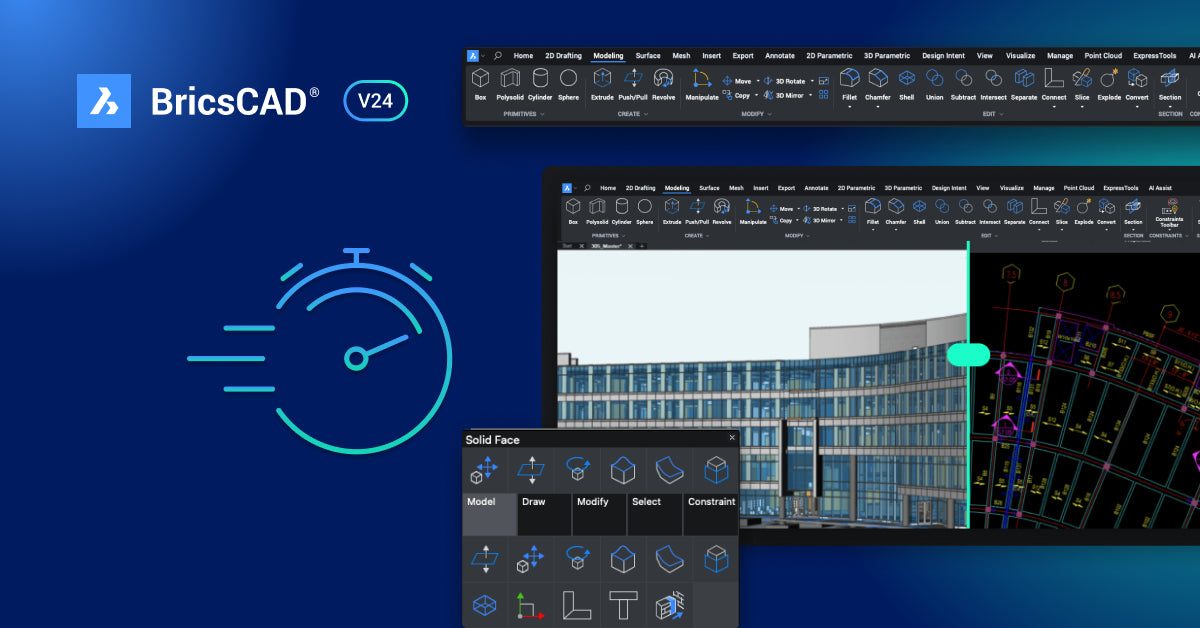Viewport: 1200px width, 628px height.
Task: Expand the 3D Rotate dropdown arrow
Action: click(x=811, y=81)
